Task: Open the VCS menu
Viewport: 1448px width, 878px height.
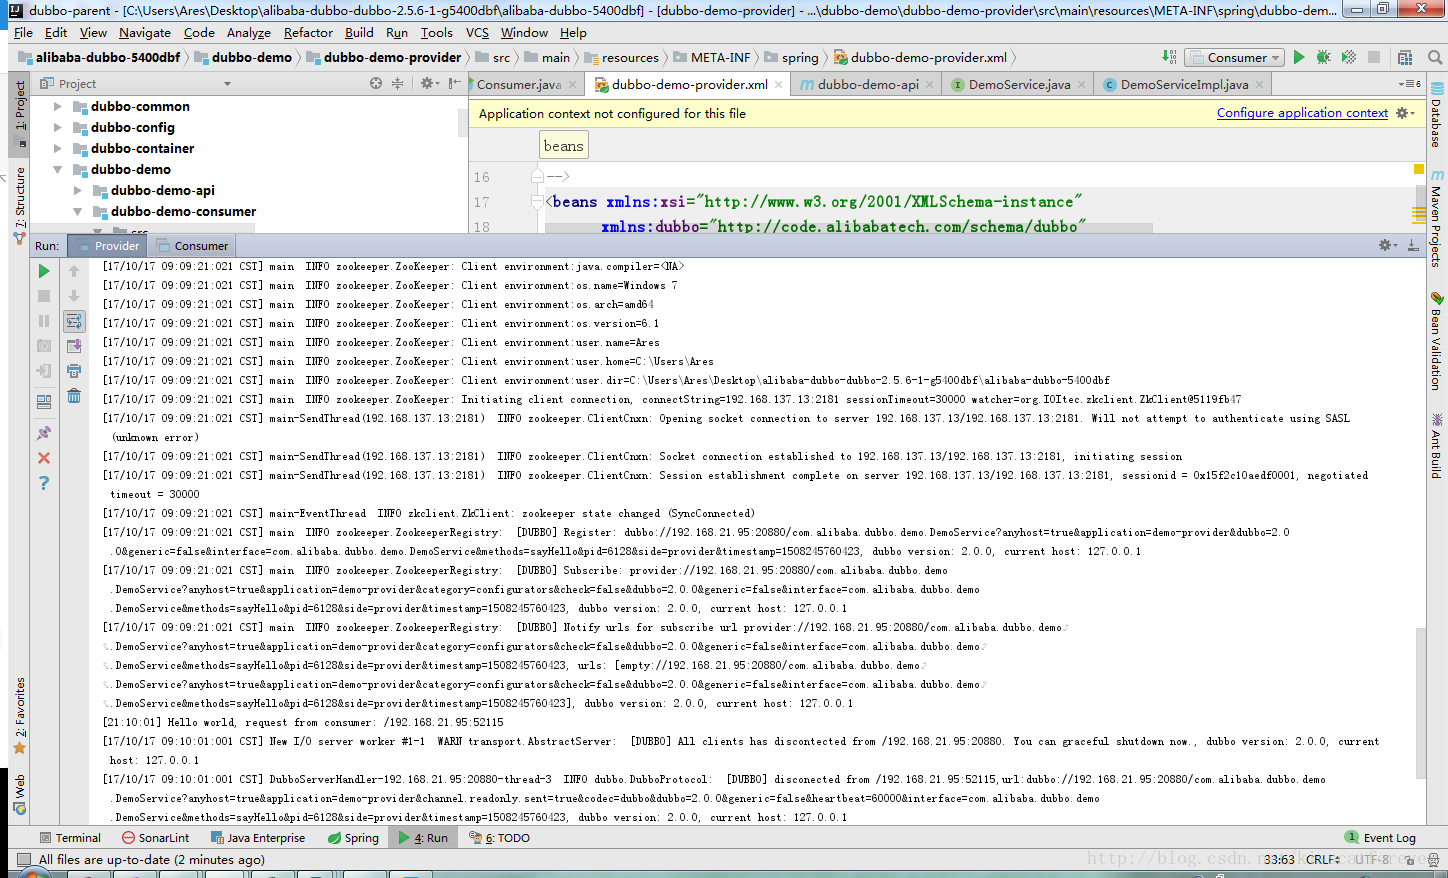Action: pyautogui.click(x=477, y=32)
